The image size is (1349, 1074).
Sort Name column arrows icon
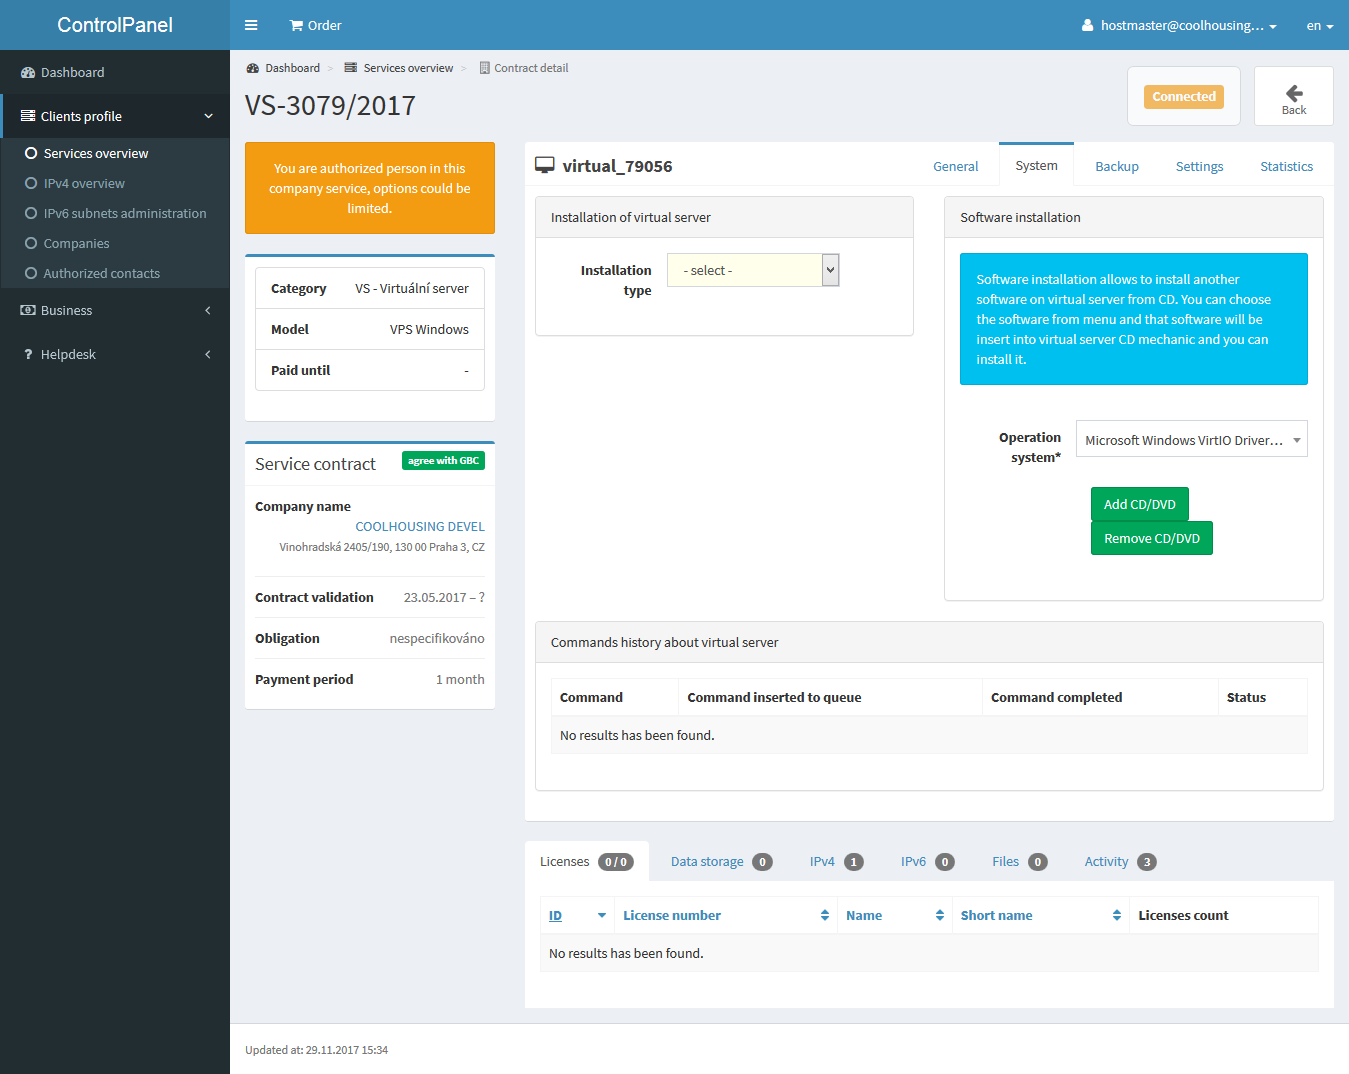click(940, 915)
